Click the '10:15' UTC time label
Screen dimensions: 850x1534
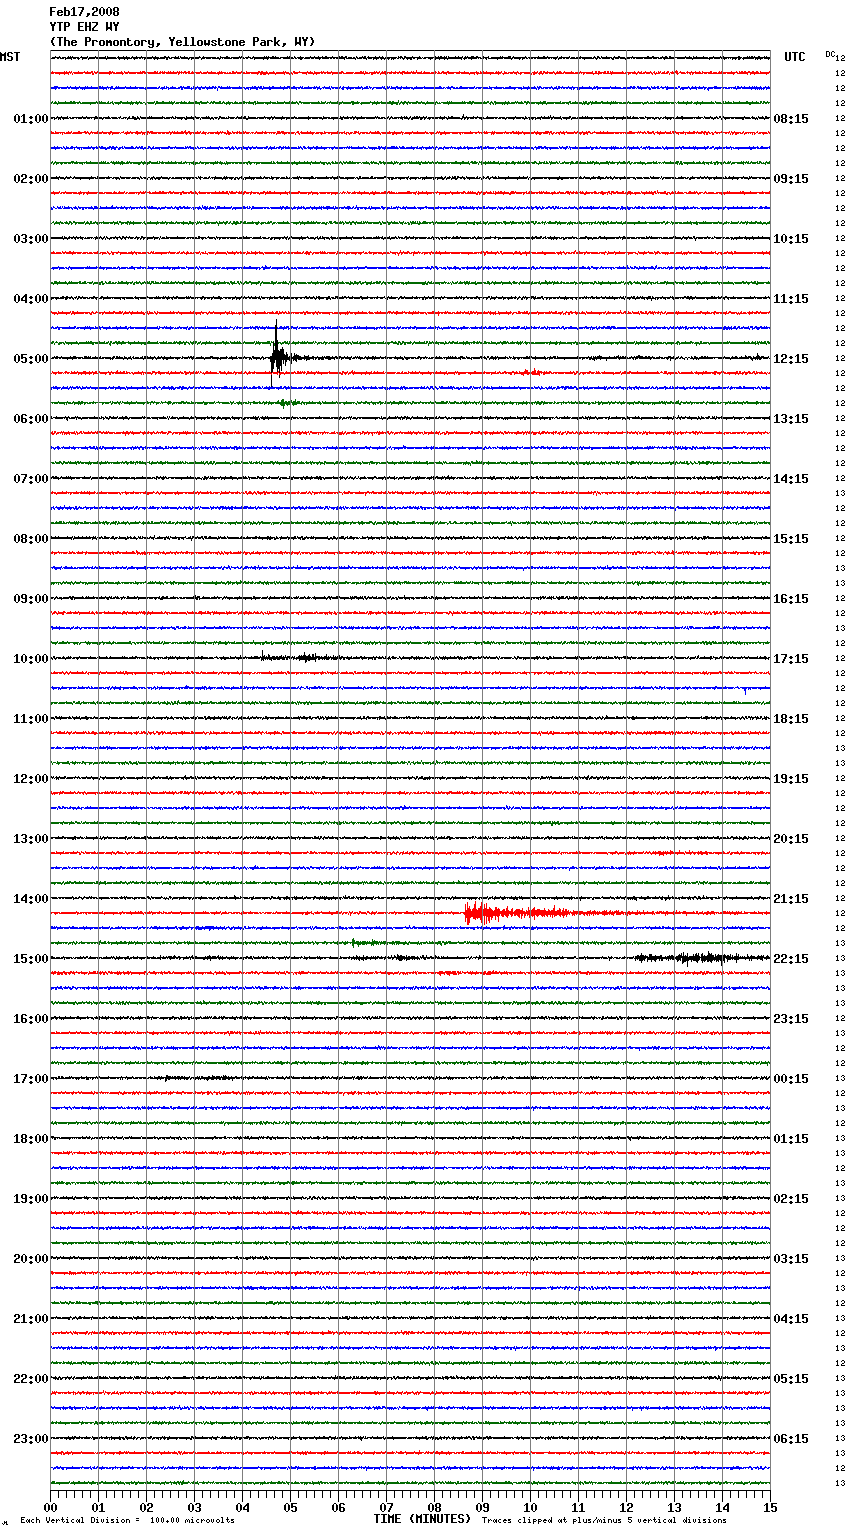click(x=791, y=239)
